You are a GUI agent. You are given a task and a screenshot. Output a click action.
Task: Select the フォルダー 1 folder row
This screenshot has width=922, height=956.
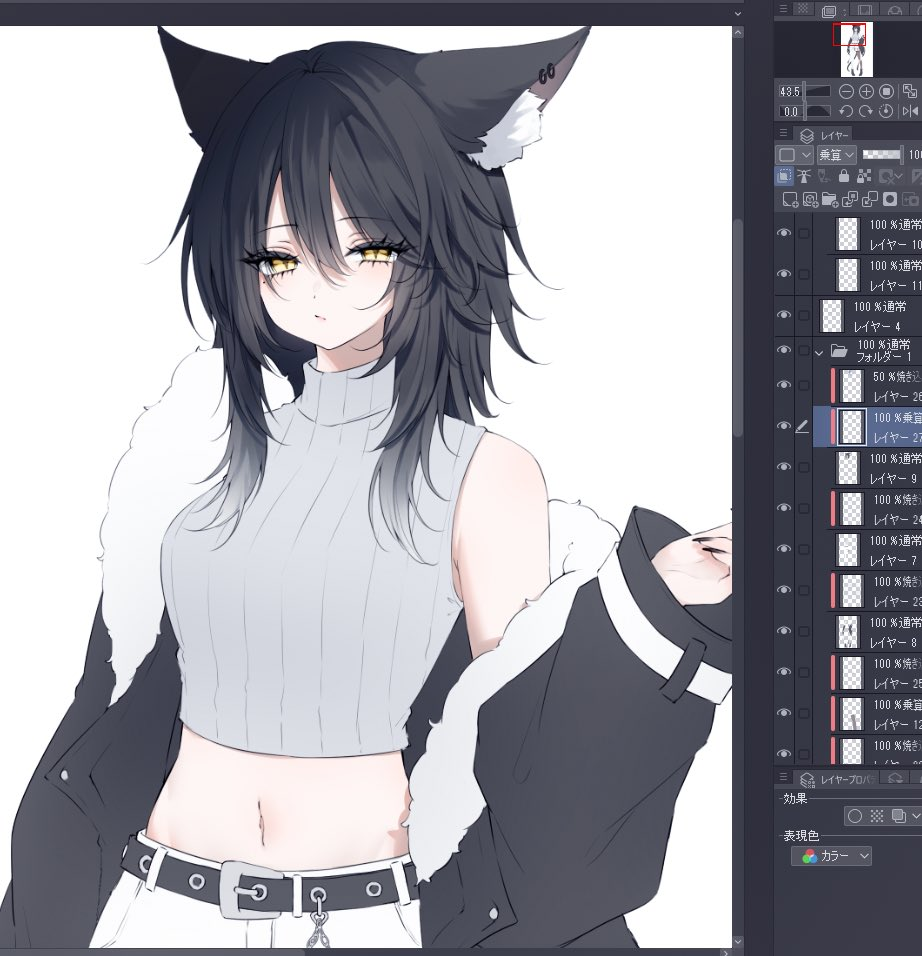pos(867,351)
